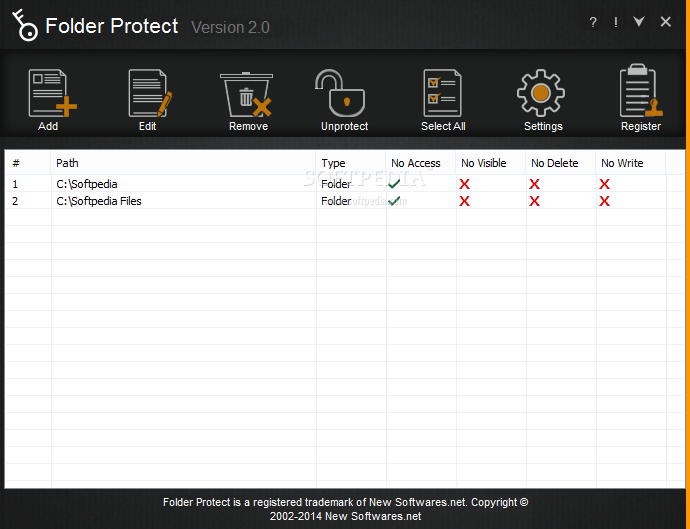Viewport: 690px width, 529px height.
Task: Sort by the Path column header
Action: coord(183,163)
